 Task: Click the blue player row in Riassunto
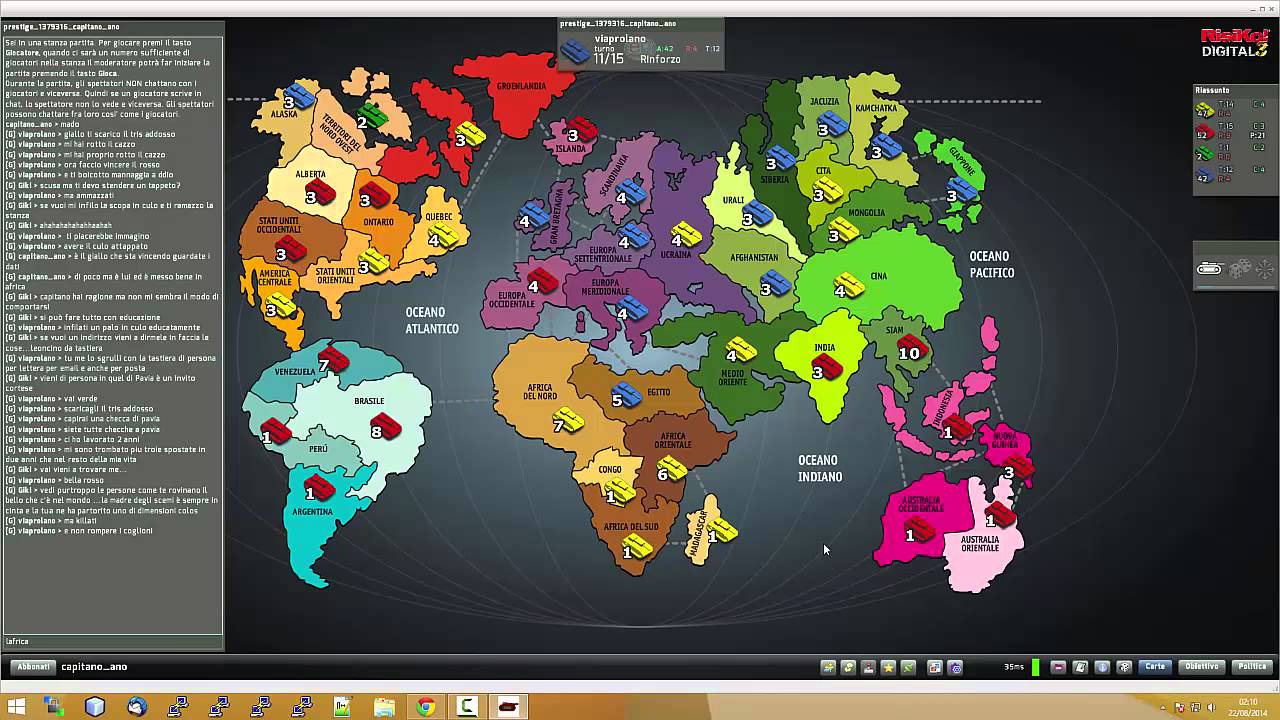click(x=1232, y=174)
